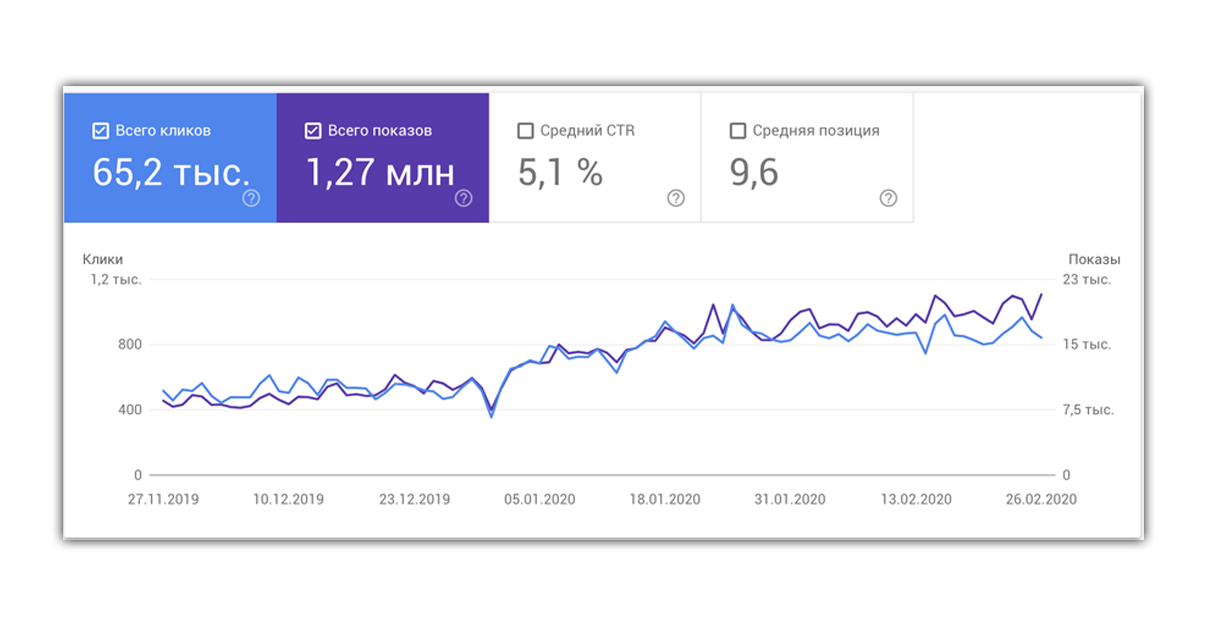Viewport: 1206px width, 625px height.
Task: Enable the Средняя позиция checkbox
Action: click(x=738, y=130)
